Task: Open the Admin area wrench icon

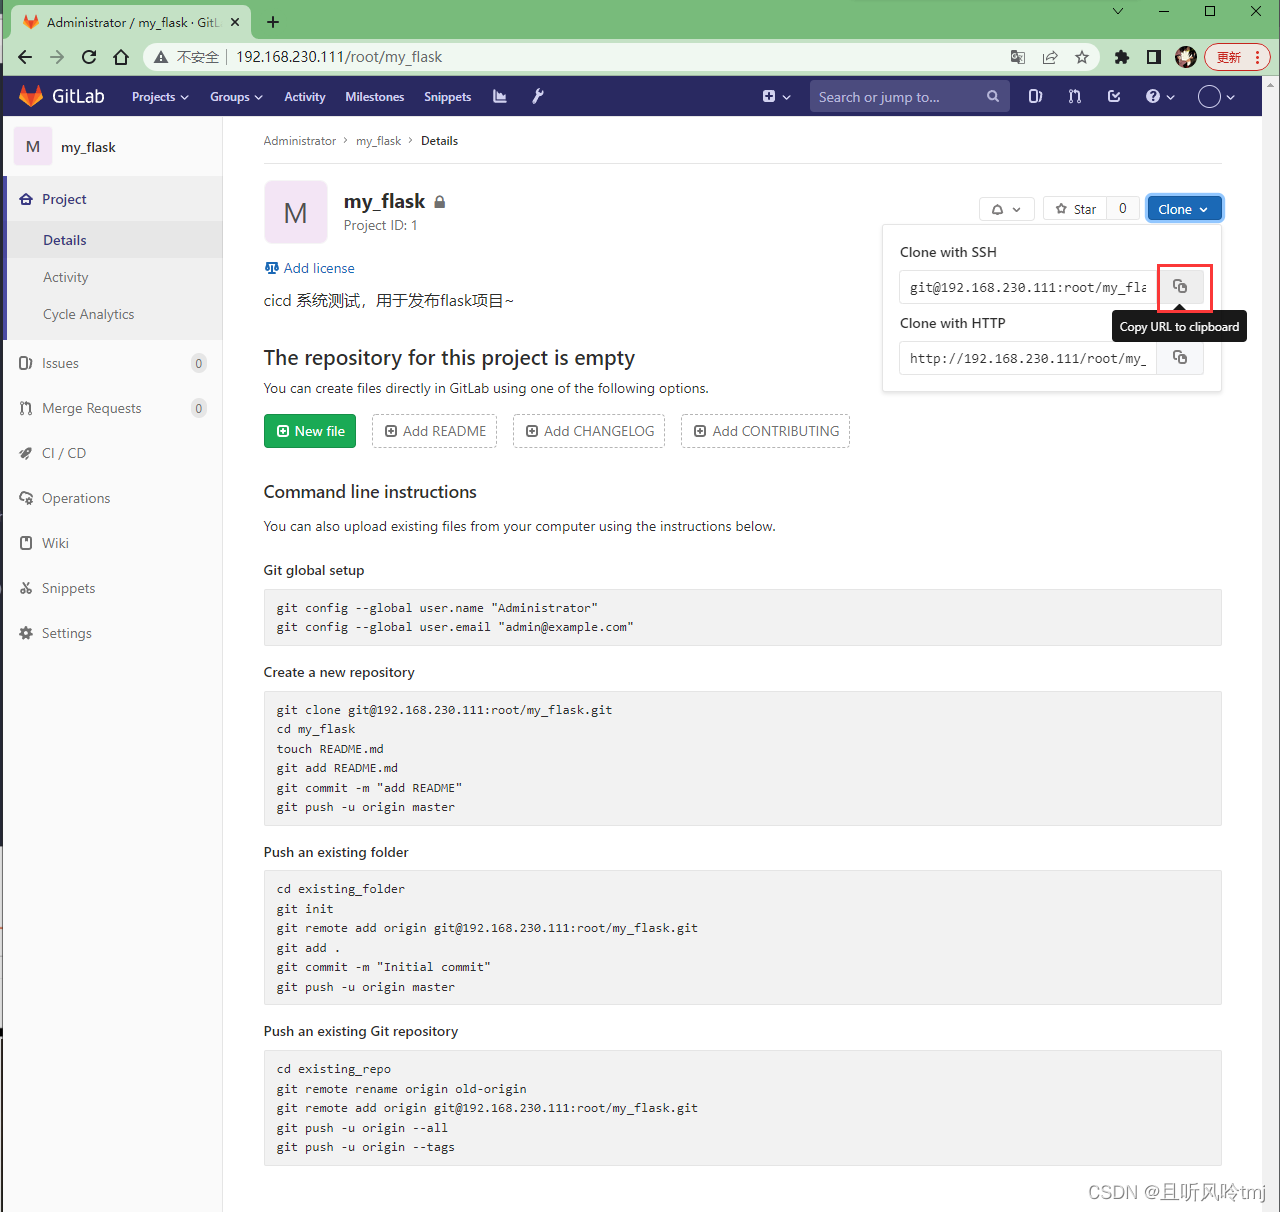Action: pos(538,97)
